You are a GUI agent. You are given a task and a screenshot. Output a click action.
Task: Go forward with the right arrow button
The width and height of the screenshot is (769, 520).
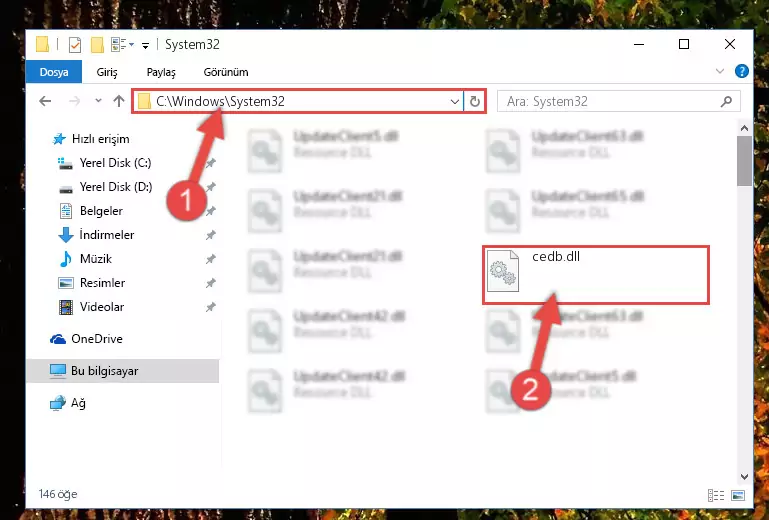(x=75, y=101)
